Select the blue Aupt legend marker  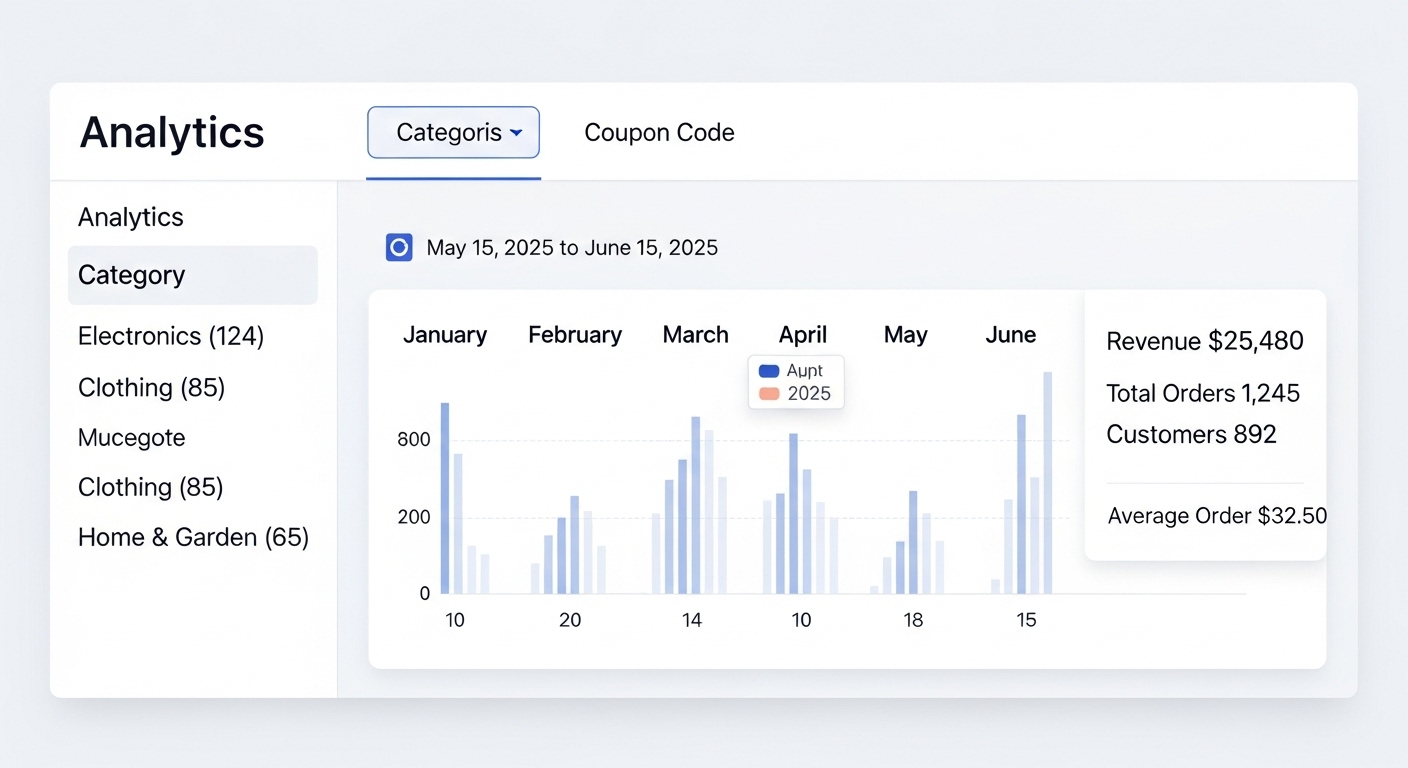point(768,370)
